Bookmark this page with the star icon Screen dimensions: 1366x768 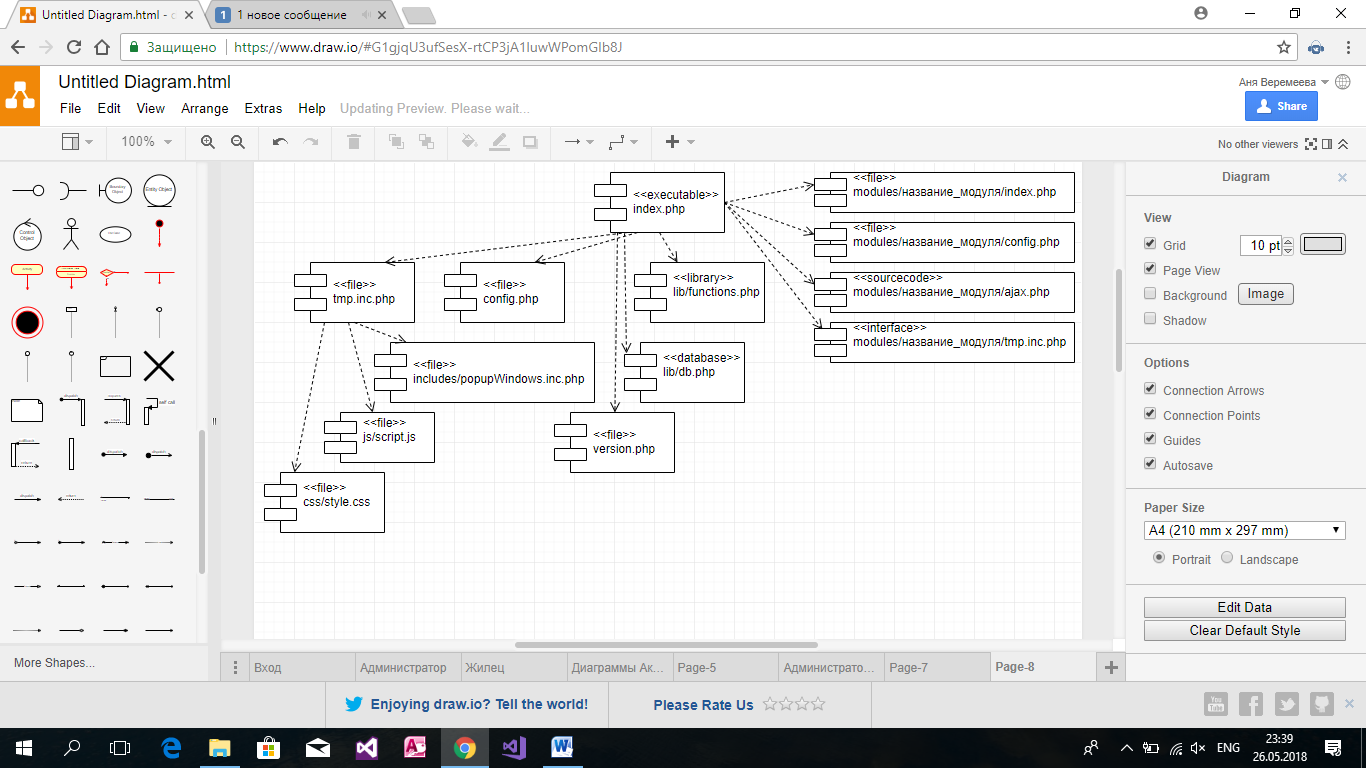tap(1284, 47)
